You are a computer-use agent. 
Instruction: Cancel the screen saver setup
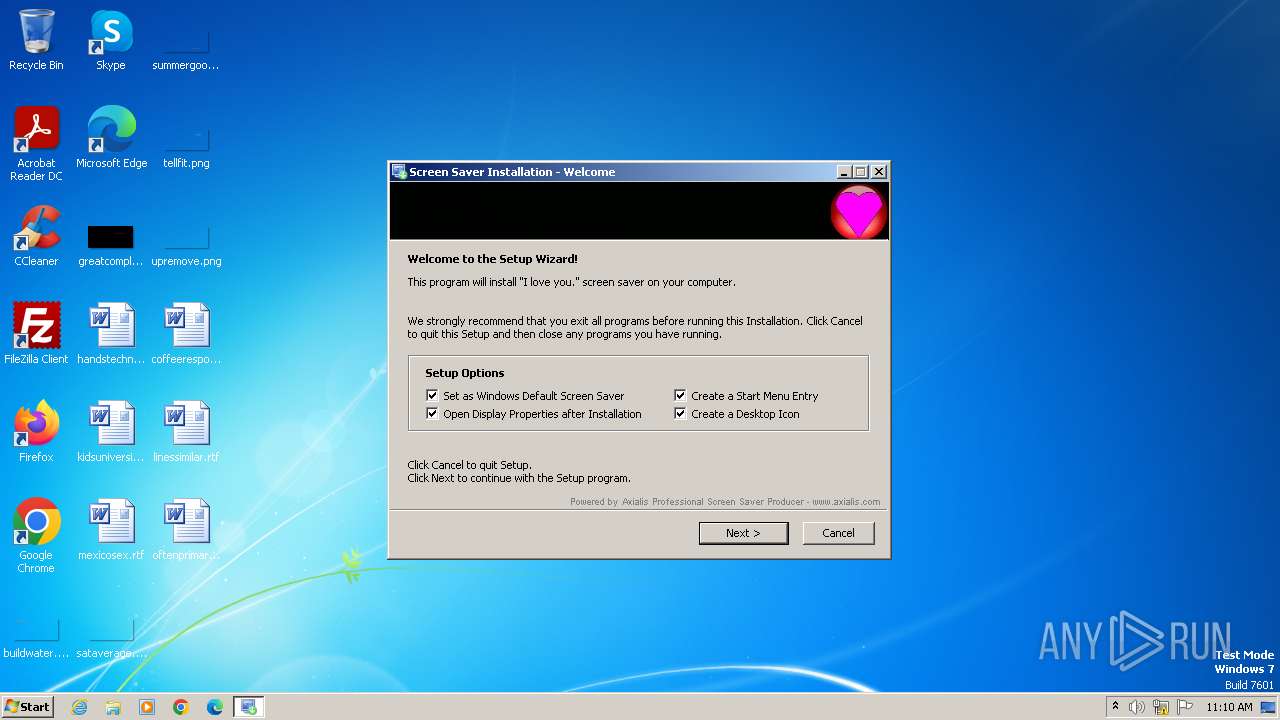(x=838, y=533)
